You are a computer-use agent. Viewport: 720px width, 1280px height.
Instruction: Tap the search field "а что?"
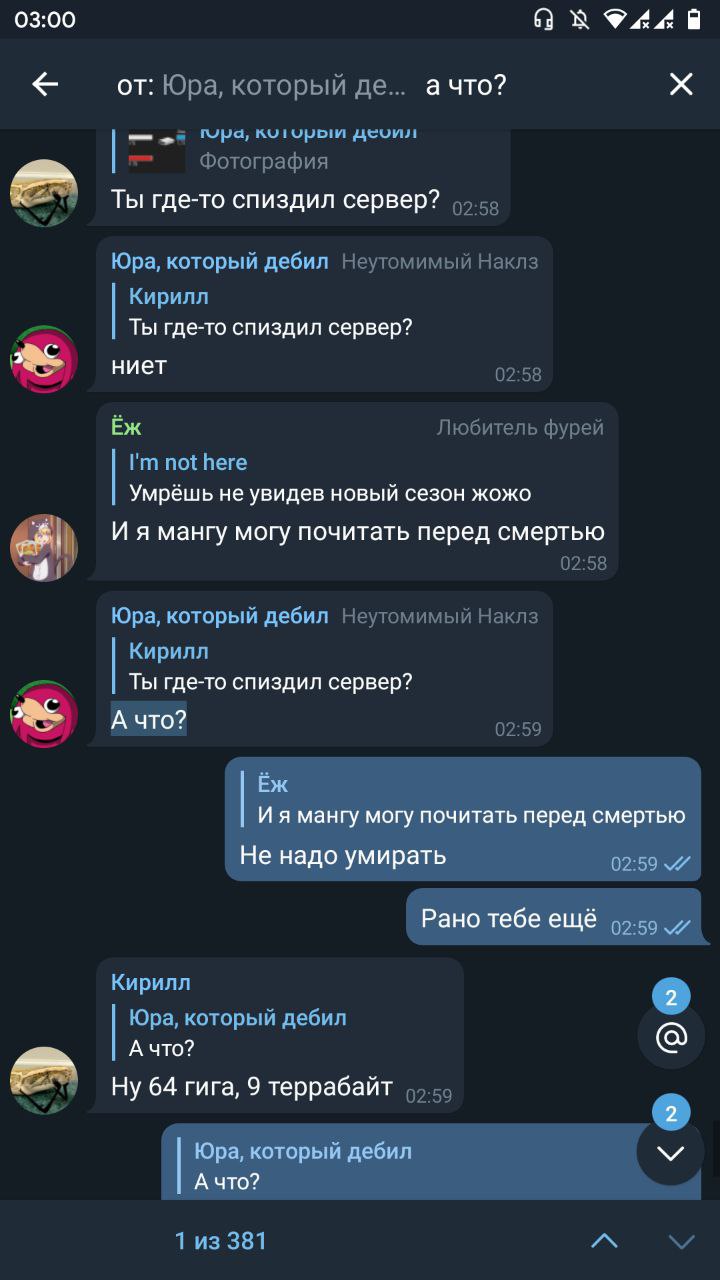pyautogui.click(x=466, y=85)
